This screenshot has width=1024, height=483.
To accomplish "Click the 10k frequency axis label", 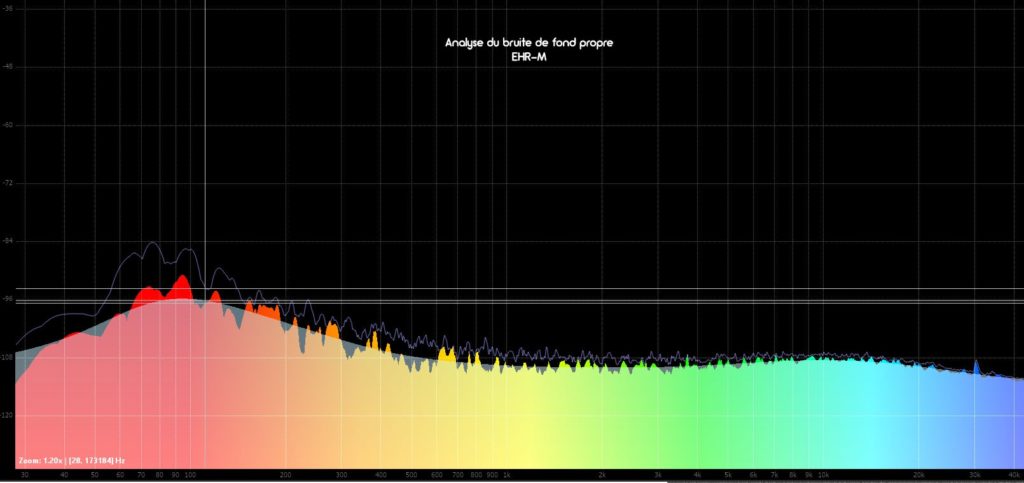I will pos(823,475).
